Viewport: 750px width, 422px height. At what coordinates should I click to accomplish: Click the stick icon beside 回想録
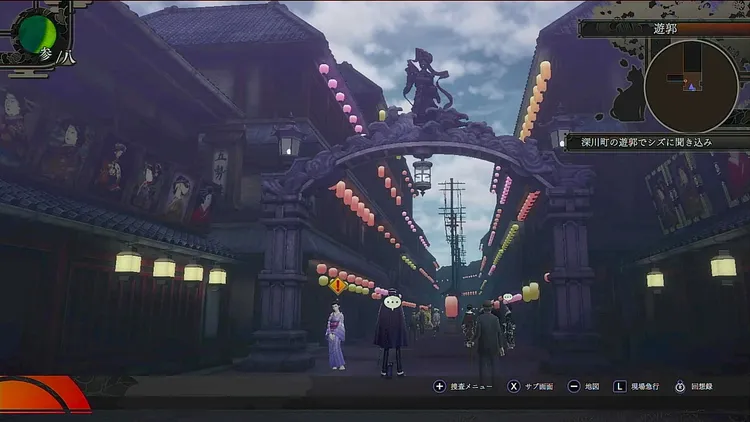[x=680, y=386]
